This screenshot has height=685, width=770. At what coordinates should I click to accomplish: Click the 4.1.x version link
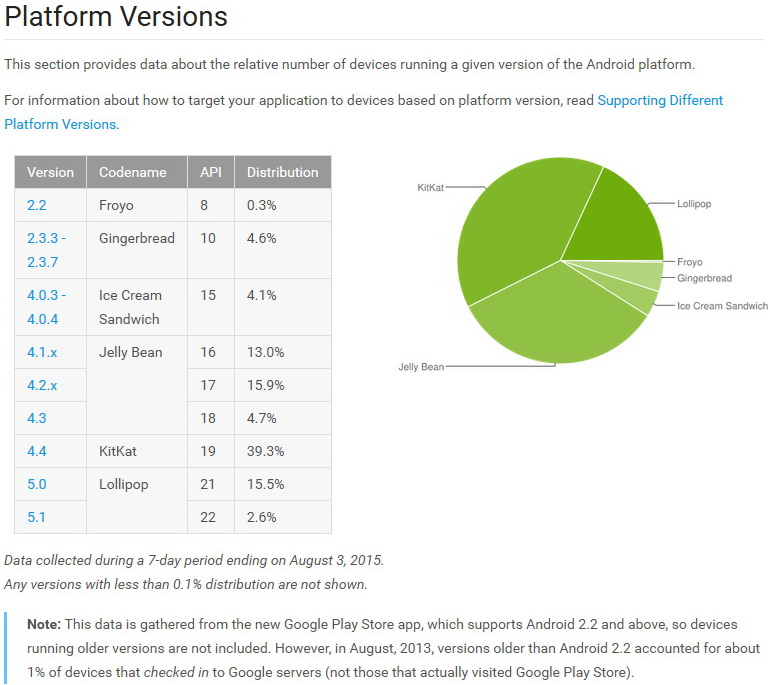click(x=44, y=352)
